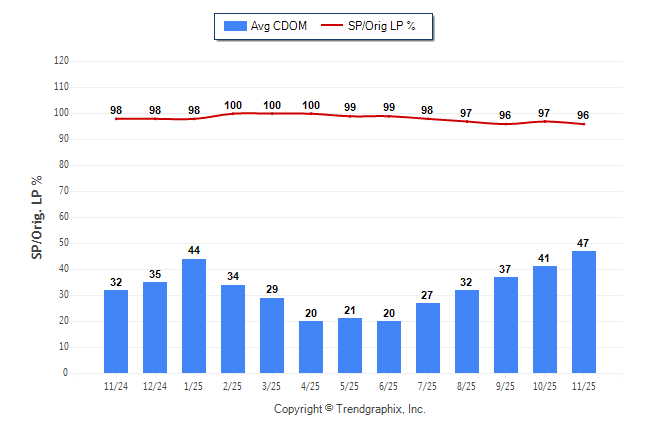Click the red line point at 10/25
646x434 pixels.
(x=545, y=121)
